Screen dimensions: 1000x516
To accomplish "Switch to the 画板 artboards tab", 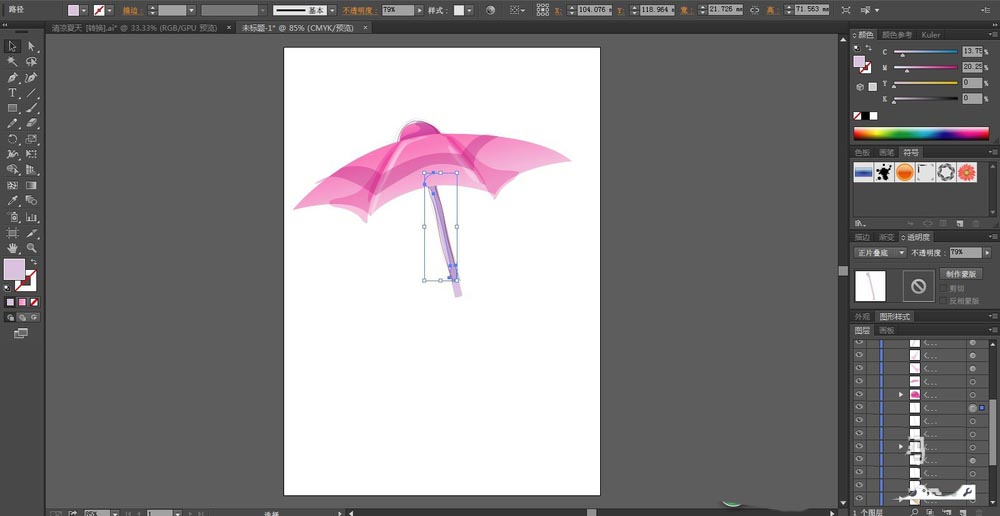I will [x=886, y=330].
